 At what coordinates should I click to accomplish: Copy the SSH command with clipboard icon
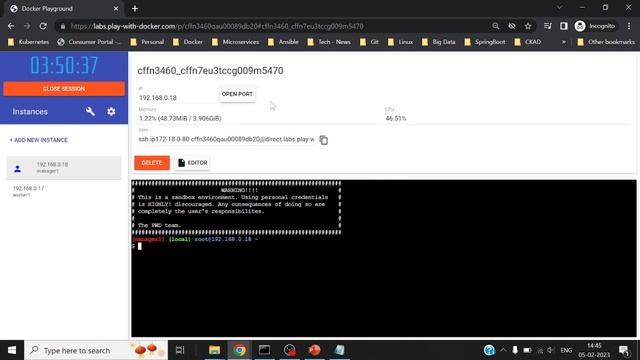coord(323,140)
